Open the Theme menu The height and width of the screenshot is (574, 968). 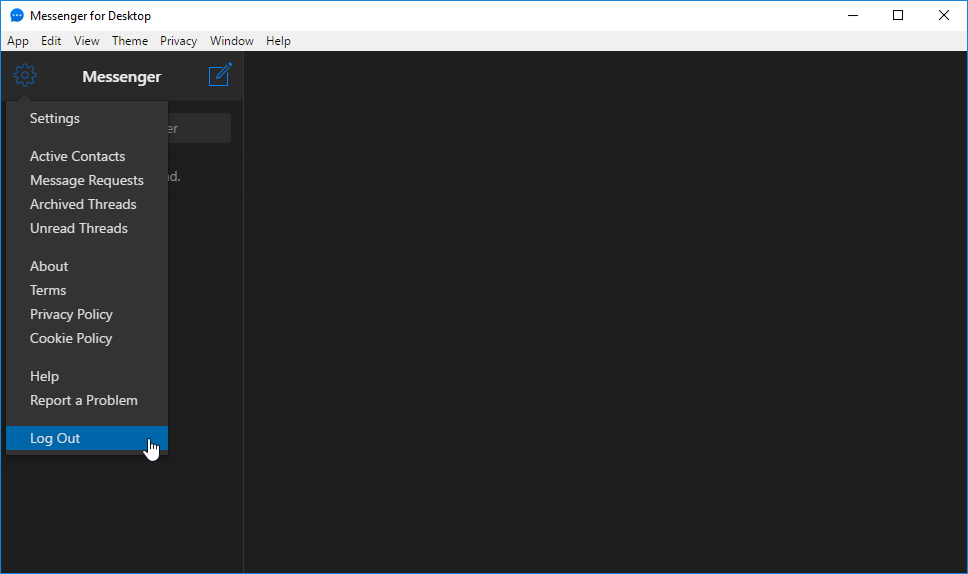pos(130,41)
